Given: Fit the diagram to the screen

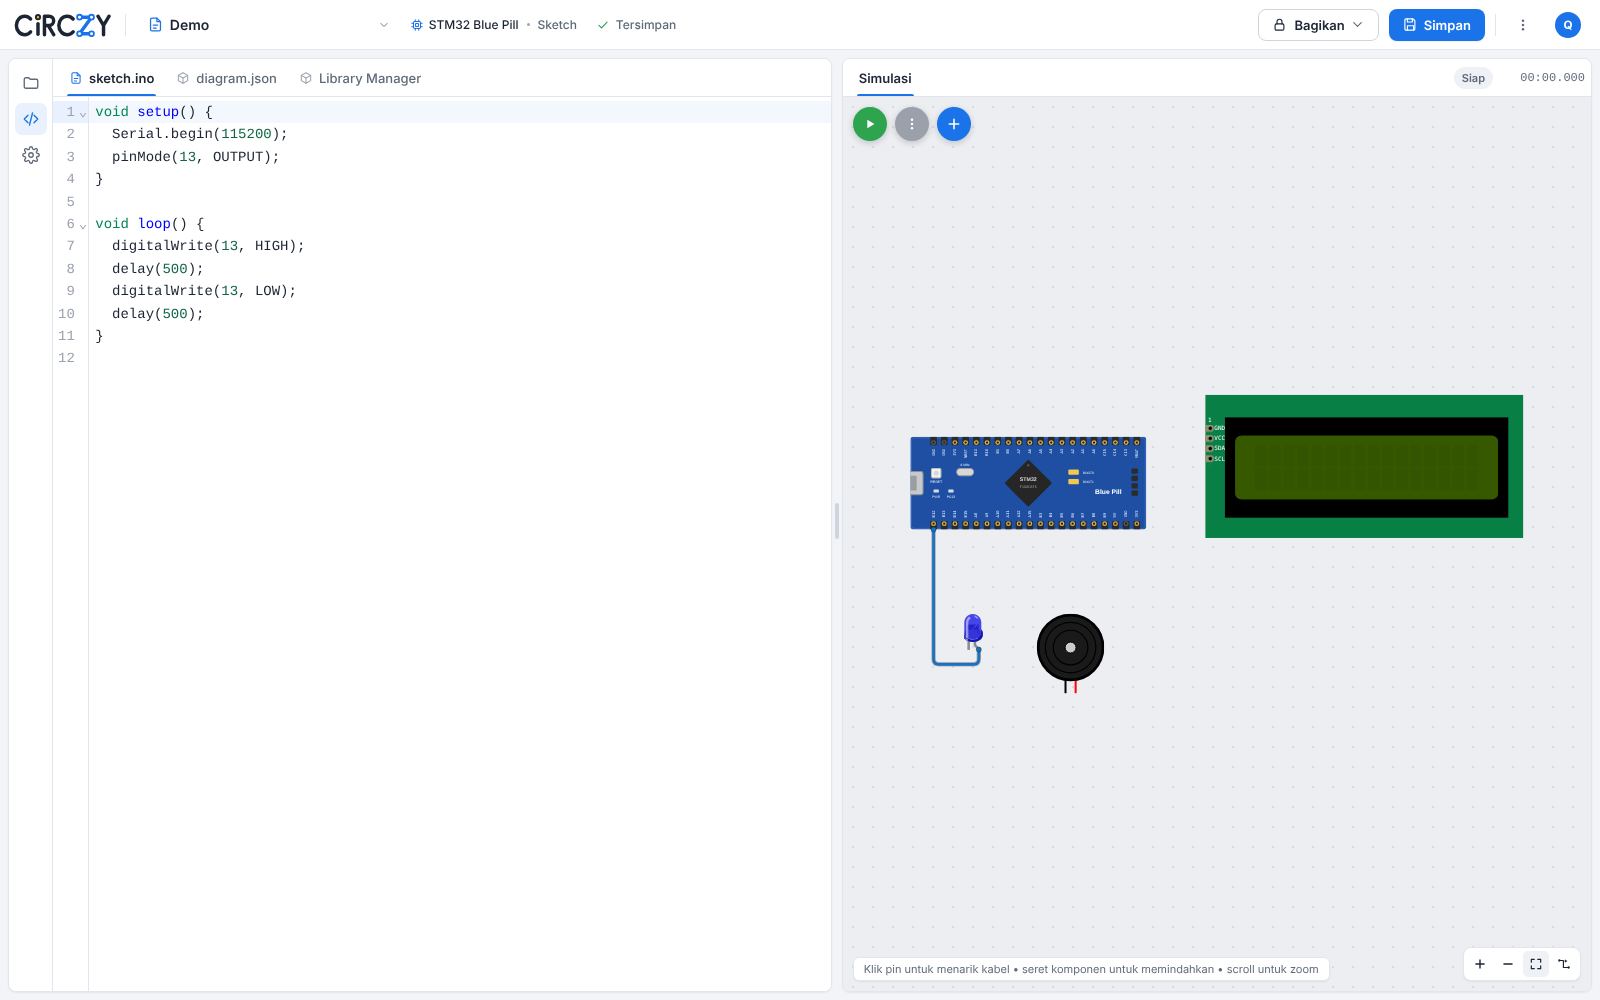Looking at the screenshot, I should click(x=1536, y=964).
